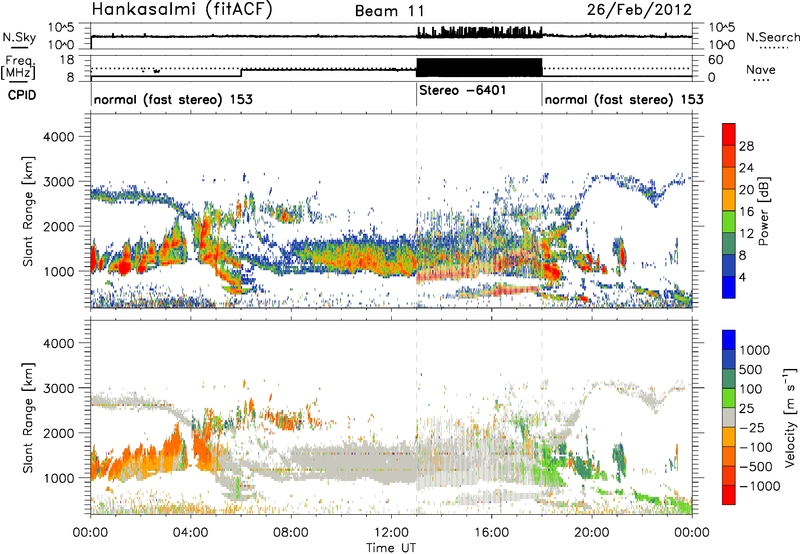The width and height of the screenshot is (800, 554).
Task: Click the 28 dB colorbar label
Action: [x=746, y=146]
